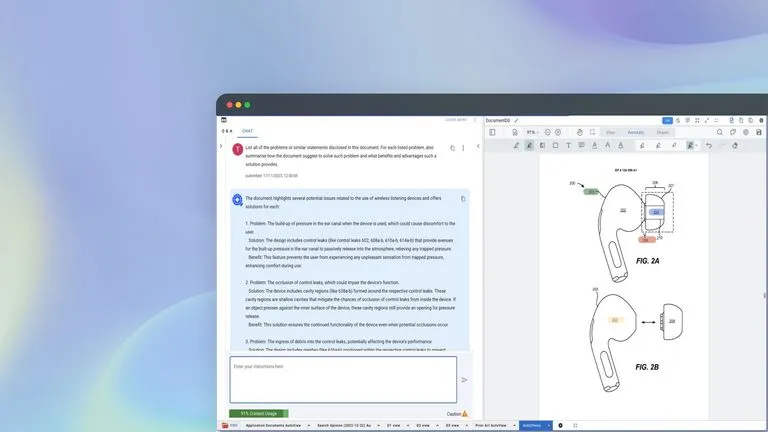The width and height of the screenshot is (768, 432).
Task: Click the zoom in plus icon
Action: 558,132
